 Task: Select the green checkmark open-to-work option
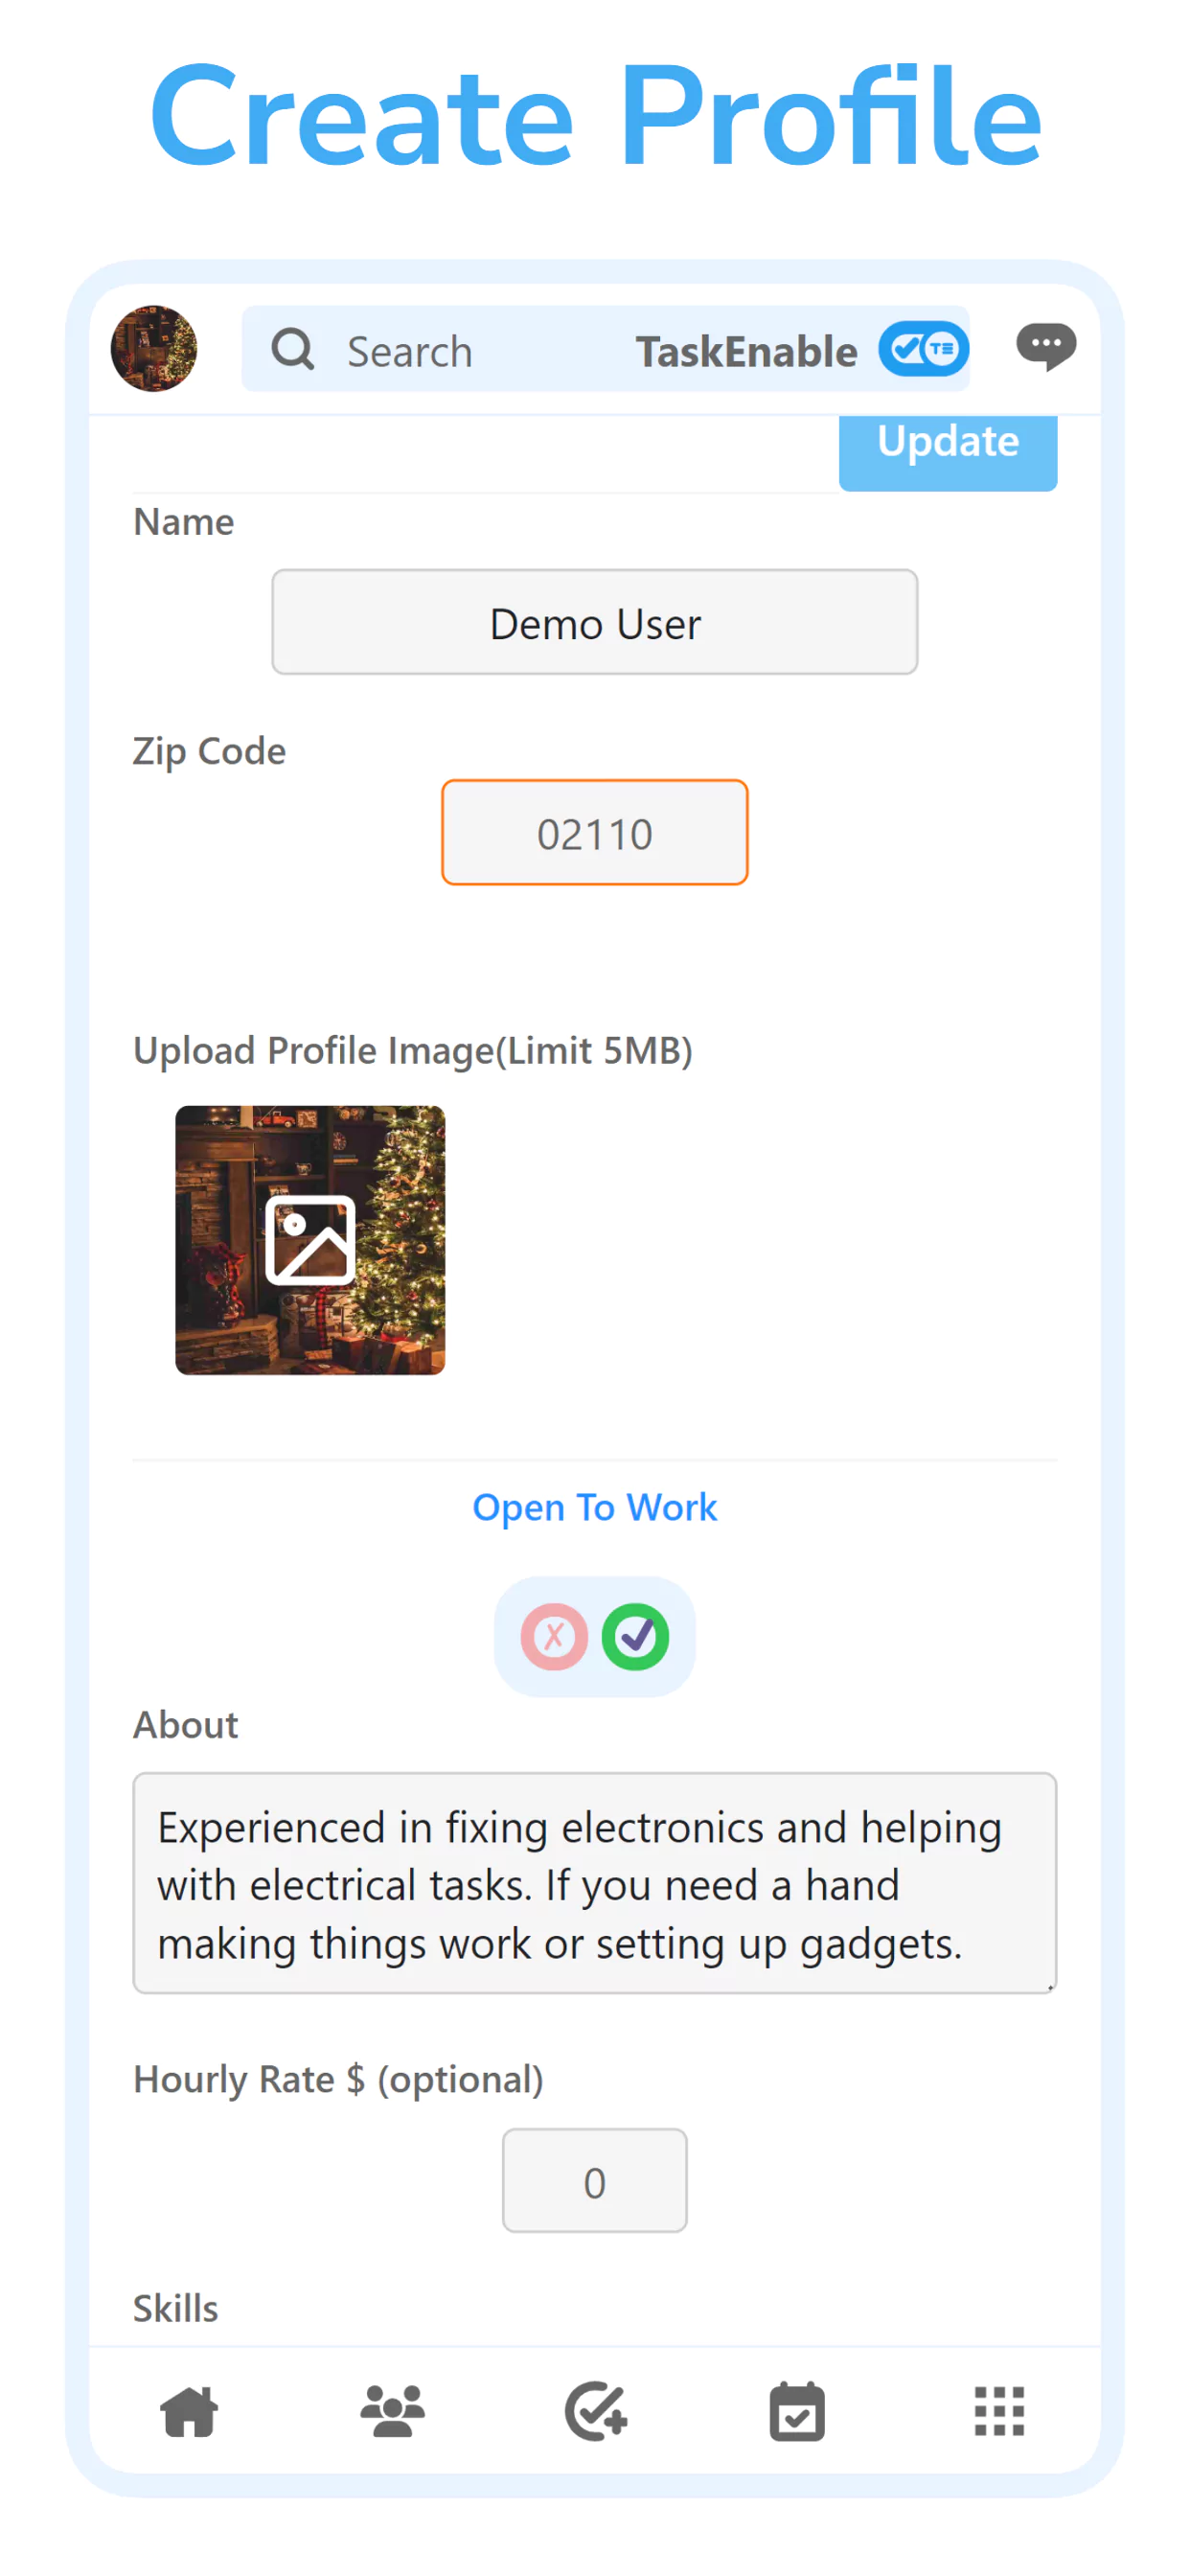click(635, 1636)
